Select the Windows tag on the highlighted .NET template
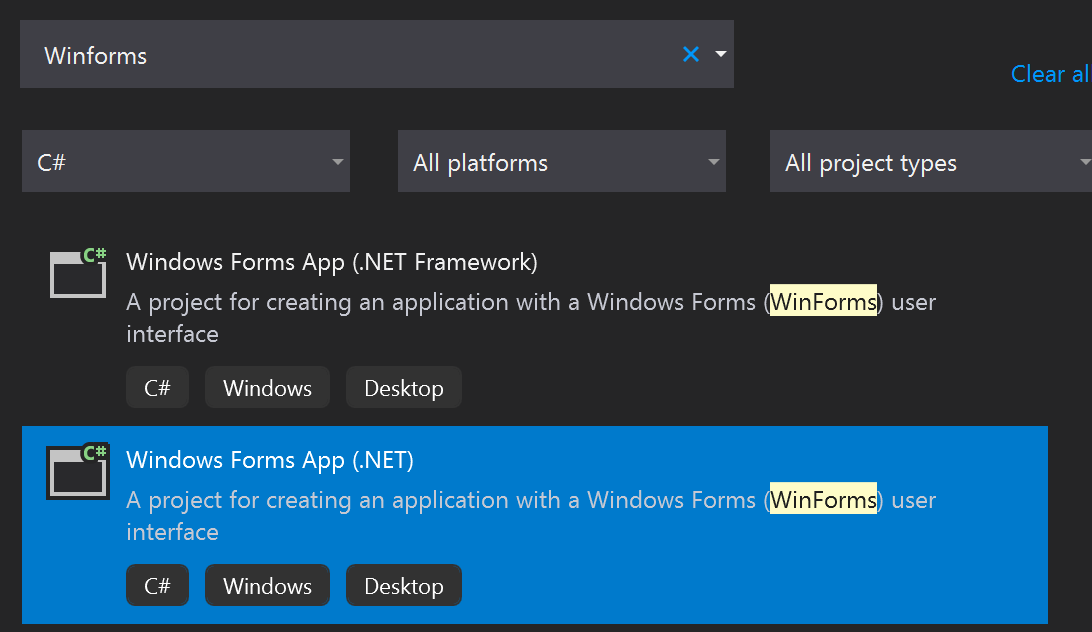 coord(267,585)
